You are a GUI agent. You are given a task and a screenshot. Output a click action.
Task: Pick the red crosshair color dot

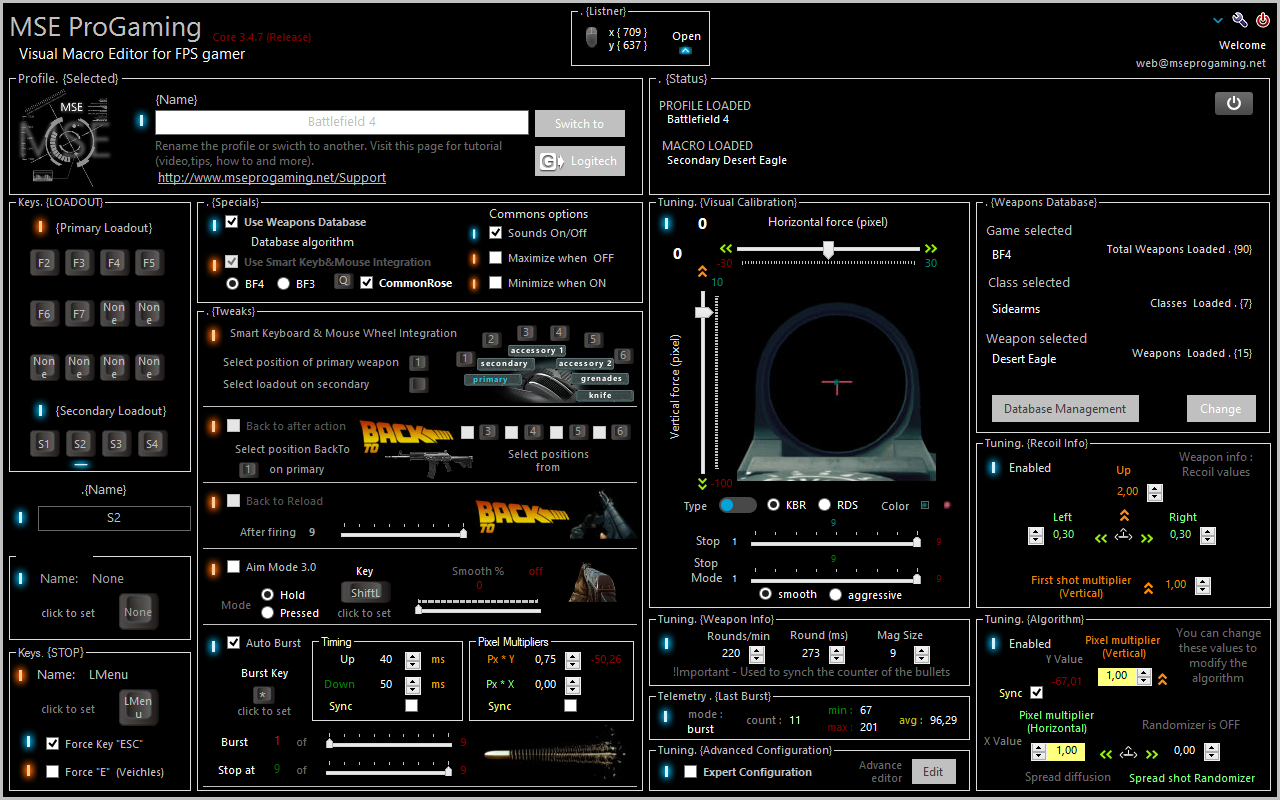click(x=946, y=505)
